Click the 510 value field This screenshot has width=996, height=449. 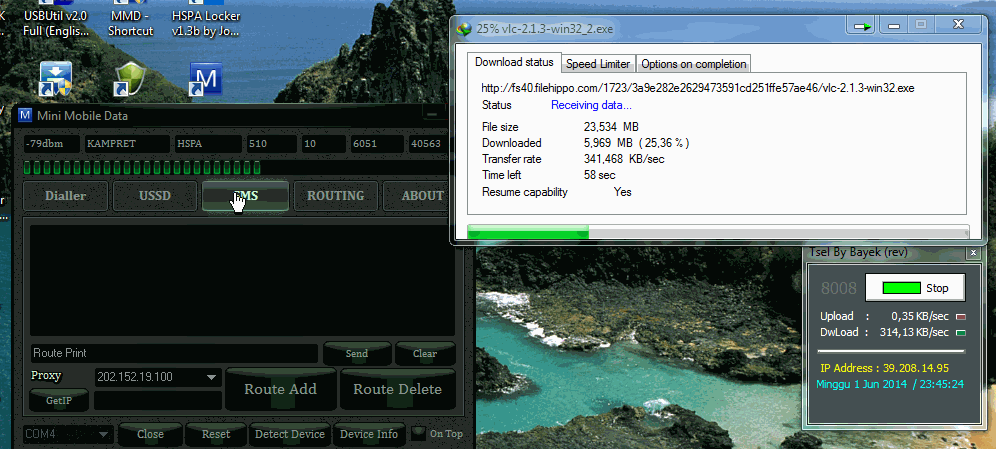pos(272,144)
